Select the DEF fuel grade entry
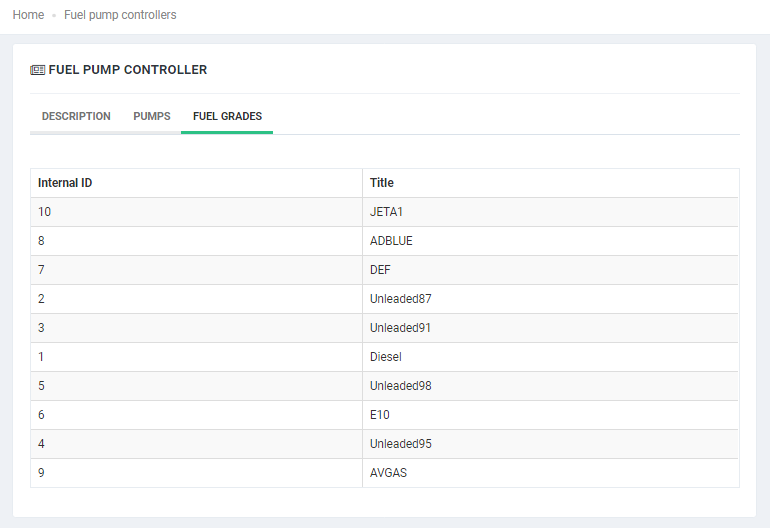Image resolution: width=770 pixels, height=528 pixels. click(380, 270)
